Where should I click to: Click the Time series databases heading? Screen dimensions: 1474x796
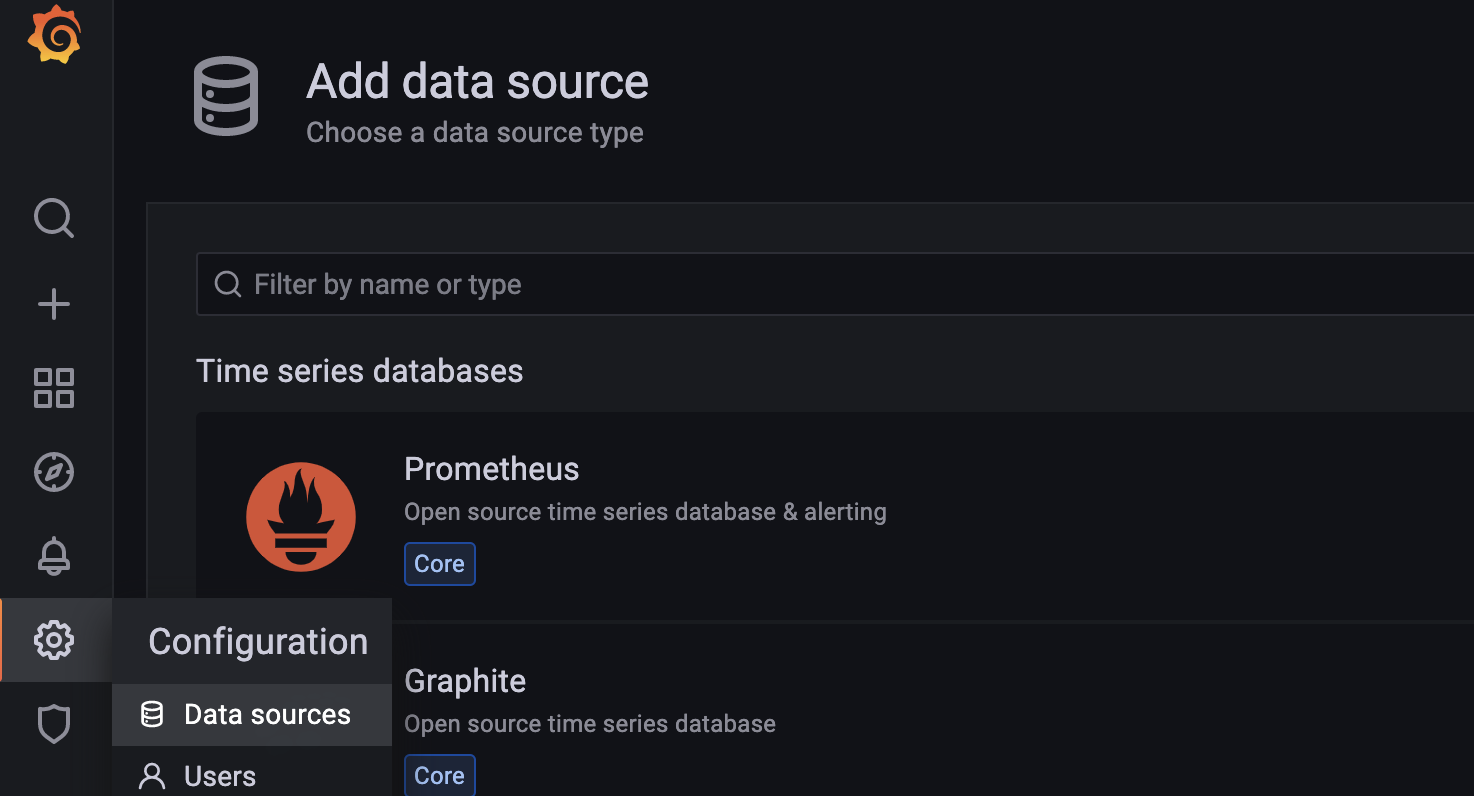[360, 371]
